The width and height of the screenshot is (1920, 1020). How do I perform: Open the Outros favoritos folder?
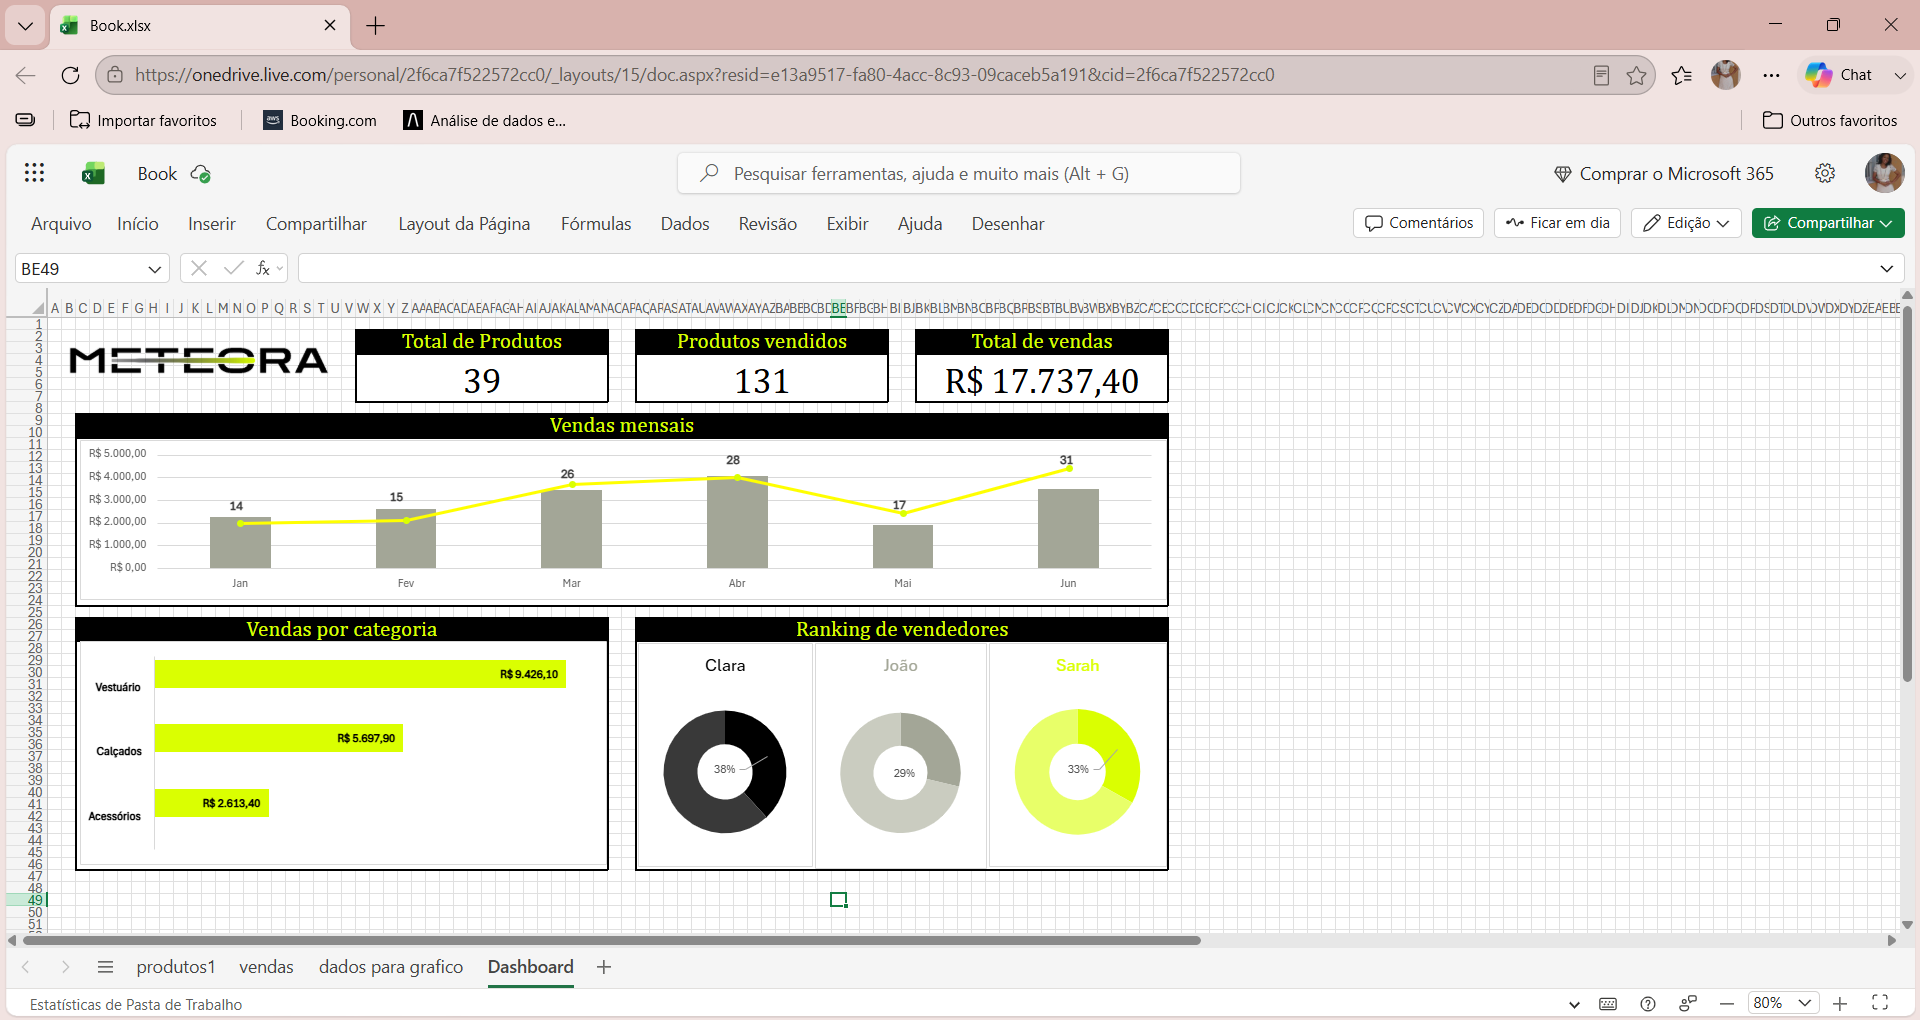tap(1830, 120)
